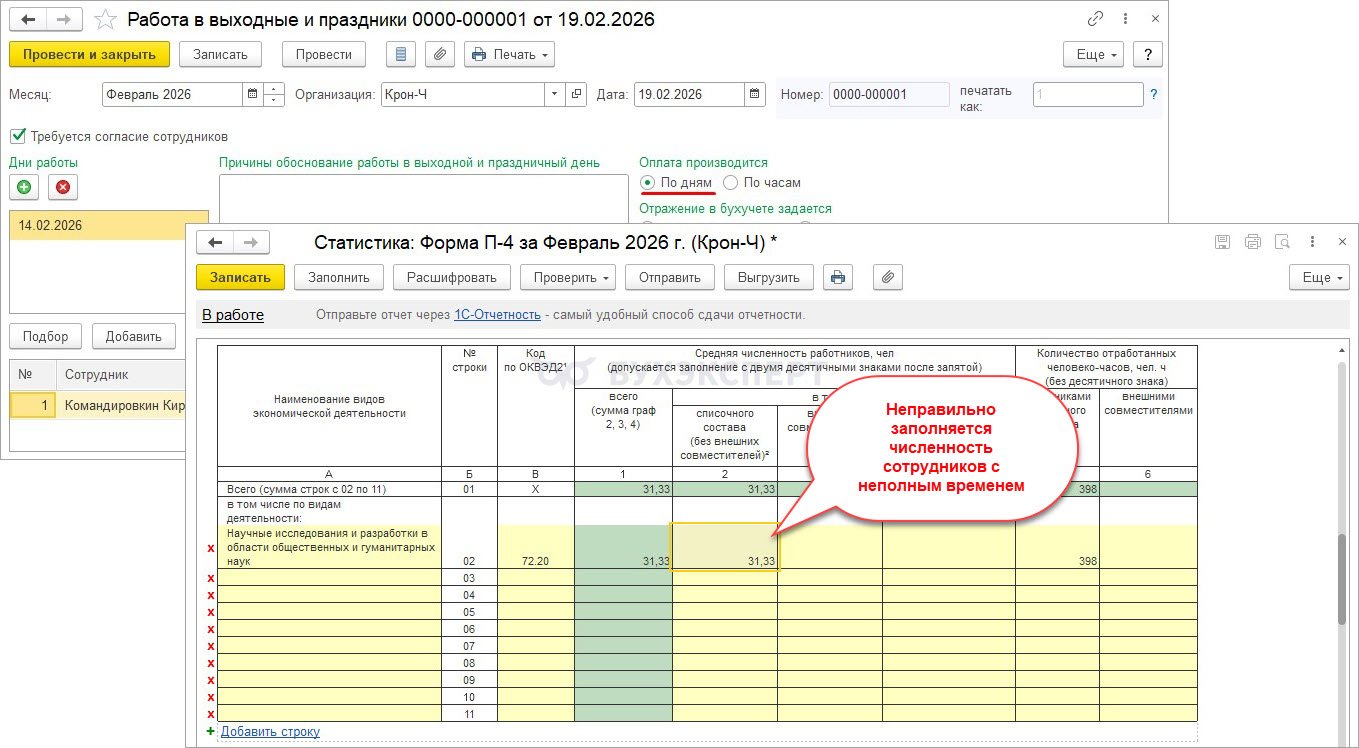Select the 'По часам' radio button
Viewport: 1359px width, 748px height.
[730, 183]
